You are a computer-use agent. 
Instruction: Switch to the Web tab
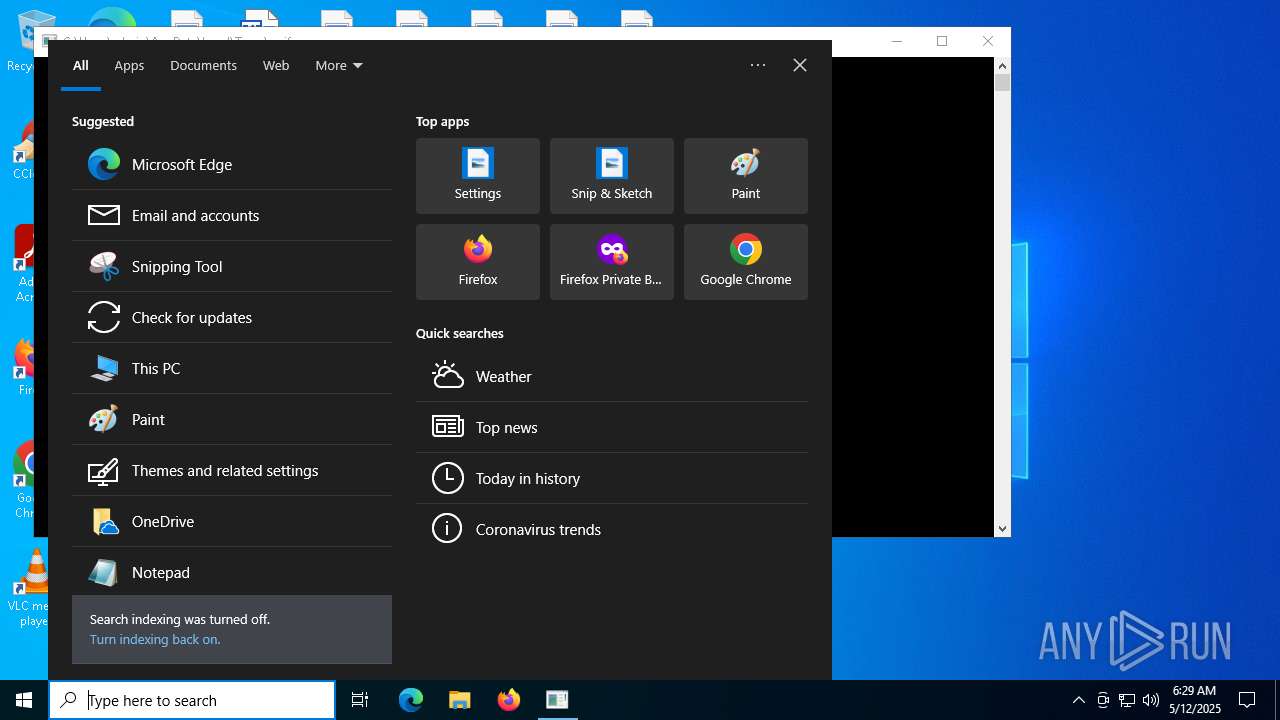pyautogui.click(x=276, y=65)
